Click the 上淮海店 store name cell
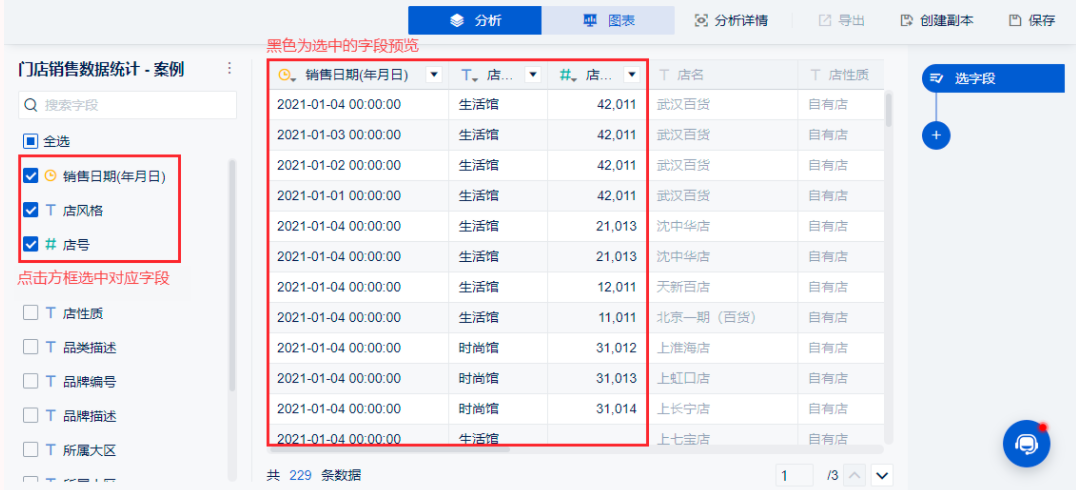The width and height of the screenshot is (1076, 490). pyautogui.click(x=722, y=347)
